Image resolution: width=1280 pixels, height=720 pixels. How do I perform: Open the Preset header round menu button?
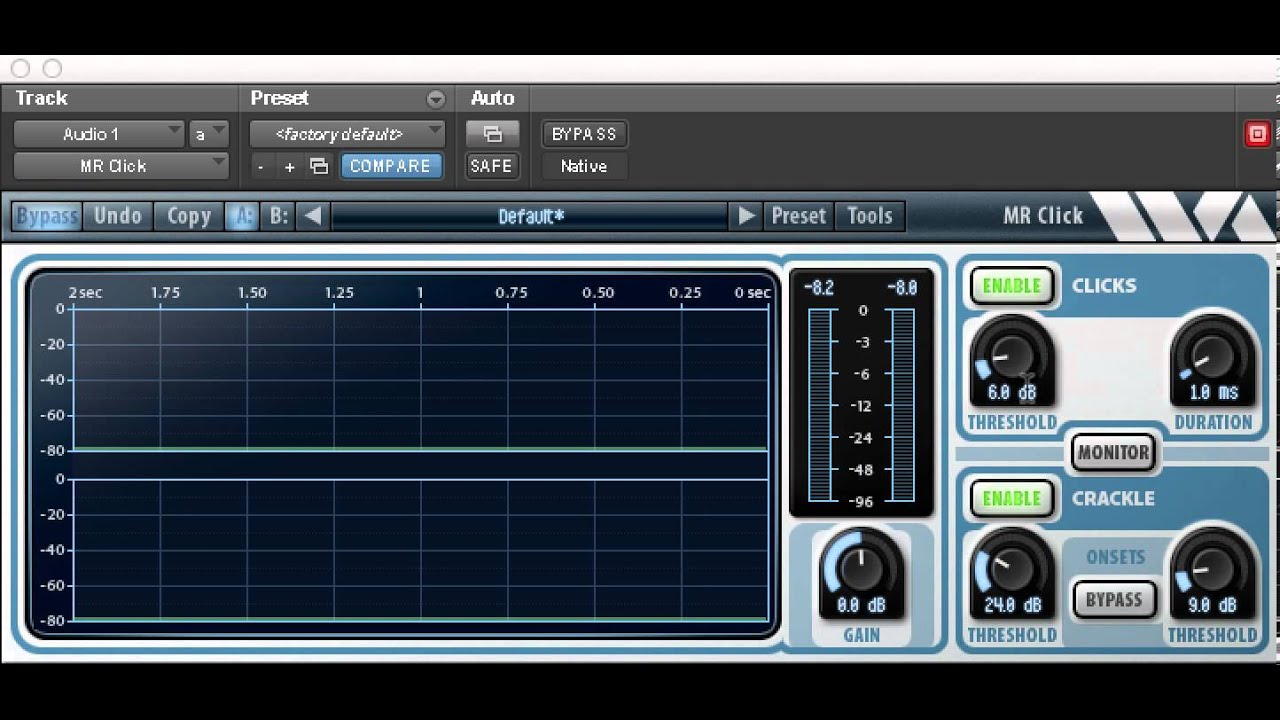(435, 98)
